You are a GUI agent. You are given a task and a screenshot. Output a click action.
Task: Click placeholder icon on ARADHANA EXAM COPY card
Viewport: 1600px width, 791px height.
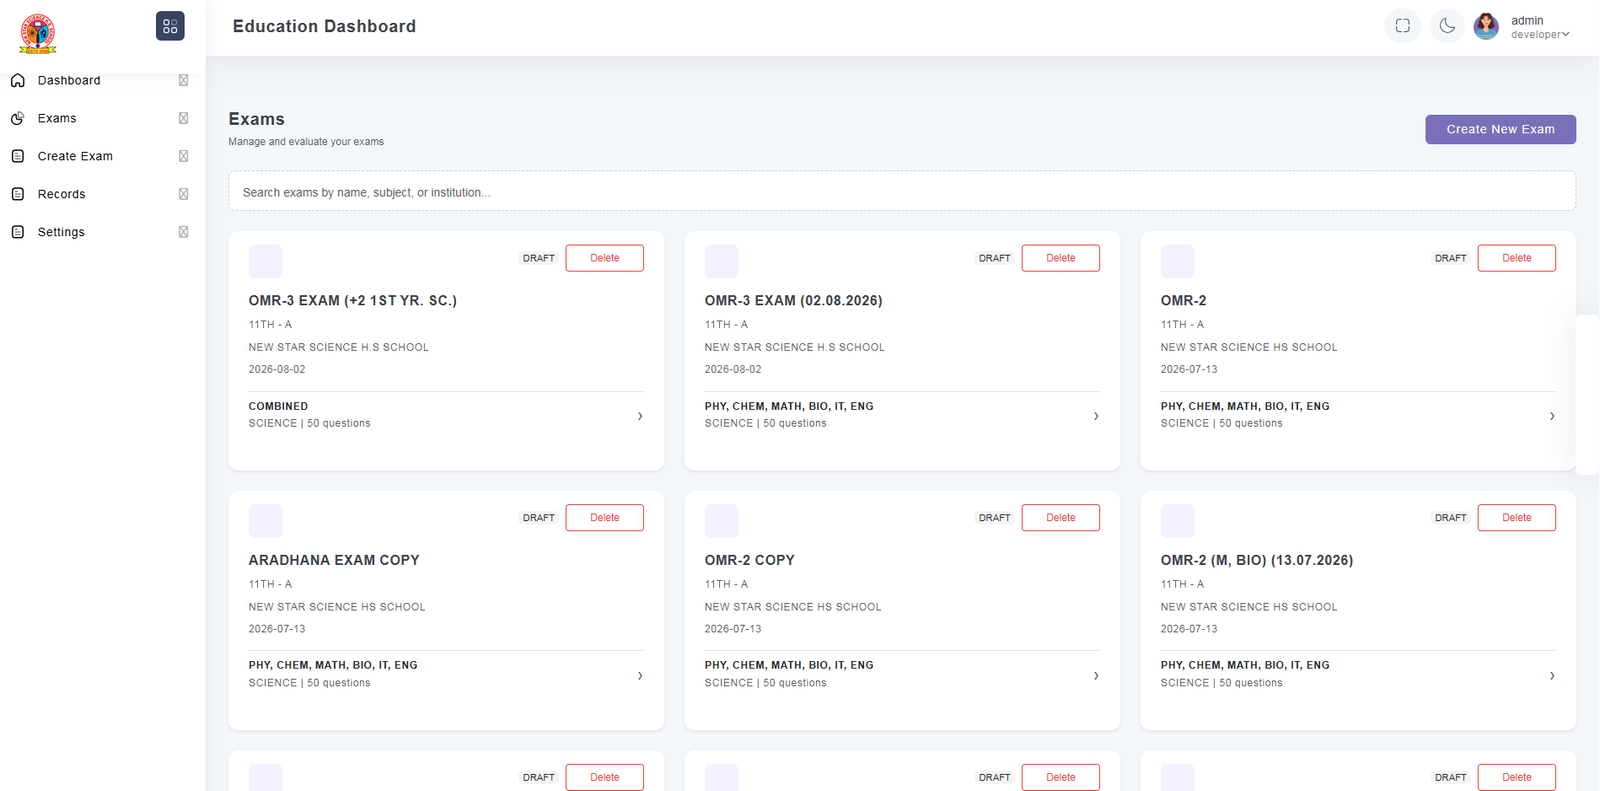pyautogui.click(x=266, y=521)
